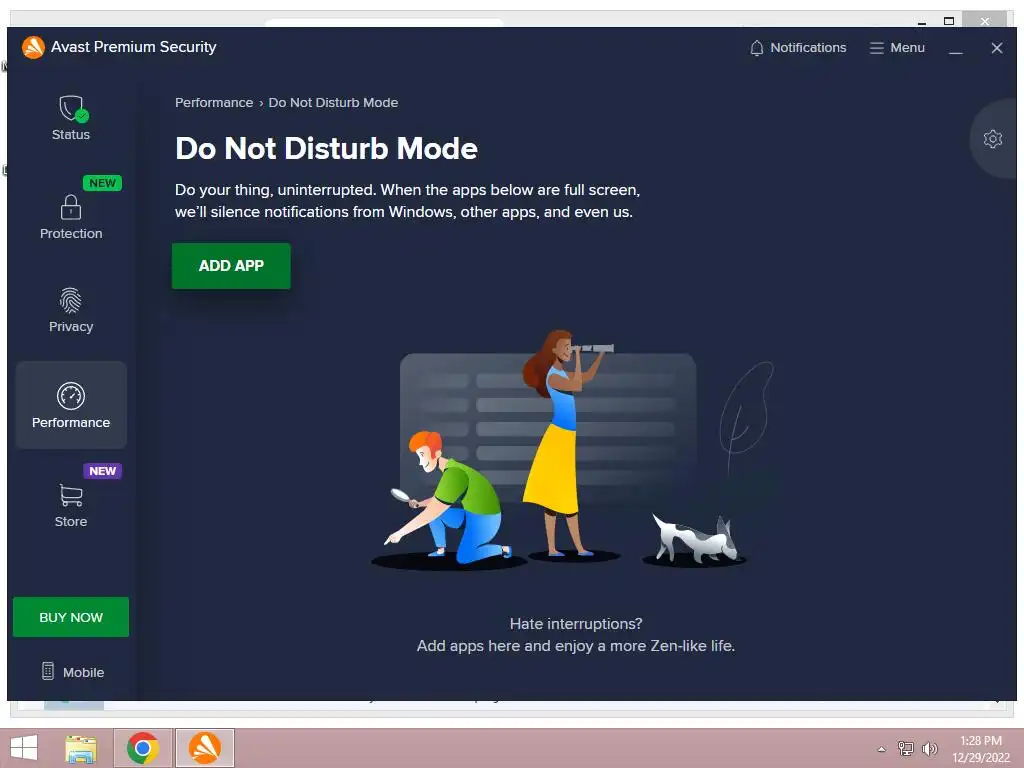Open network tray icon
This screenshot has width=1024, height=768.
click(x=905, y=748)
